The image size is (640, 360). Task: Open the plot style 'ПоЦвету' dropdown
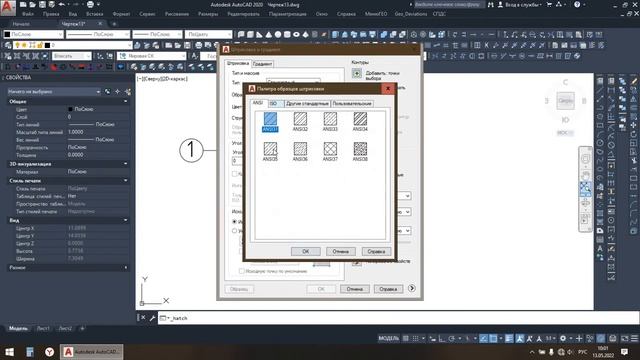(208, 34)
